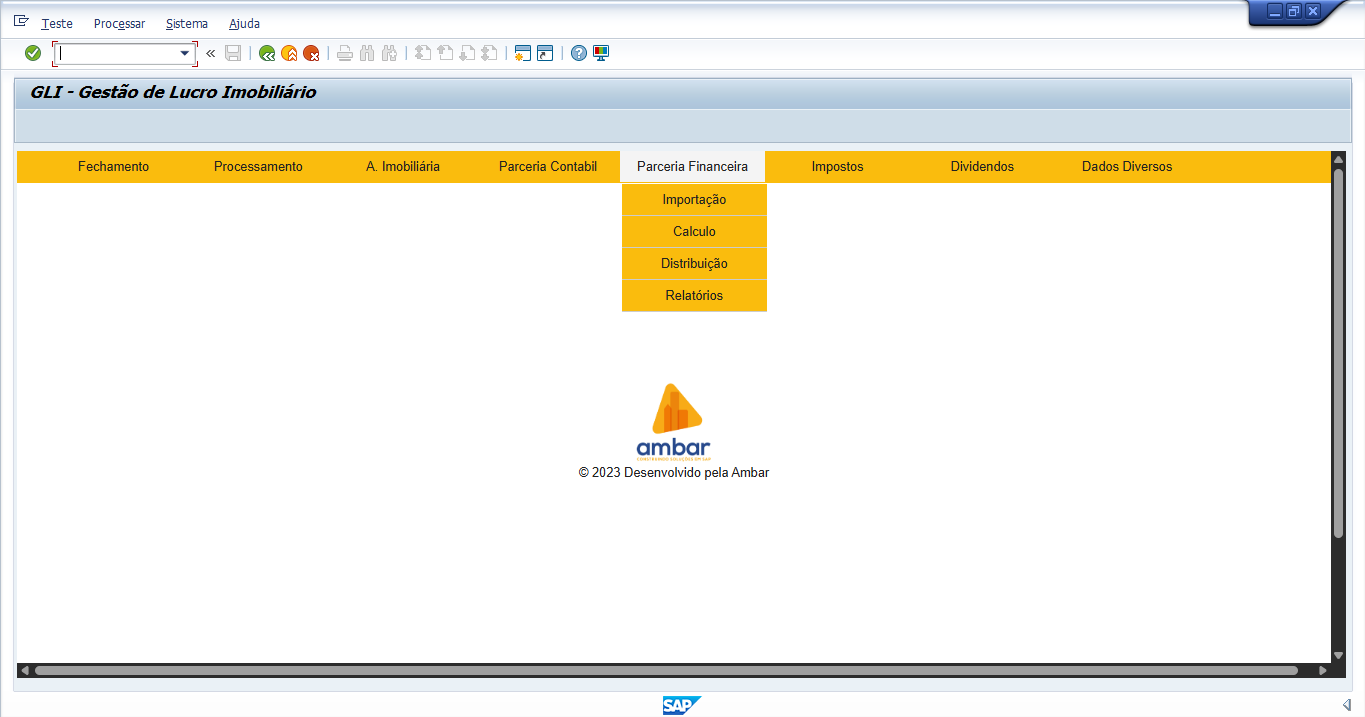Viewport: 1365px width, 717px height.
Task: Open the Dividendos tab
Action: 982,167
